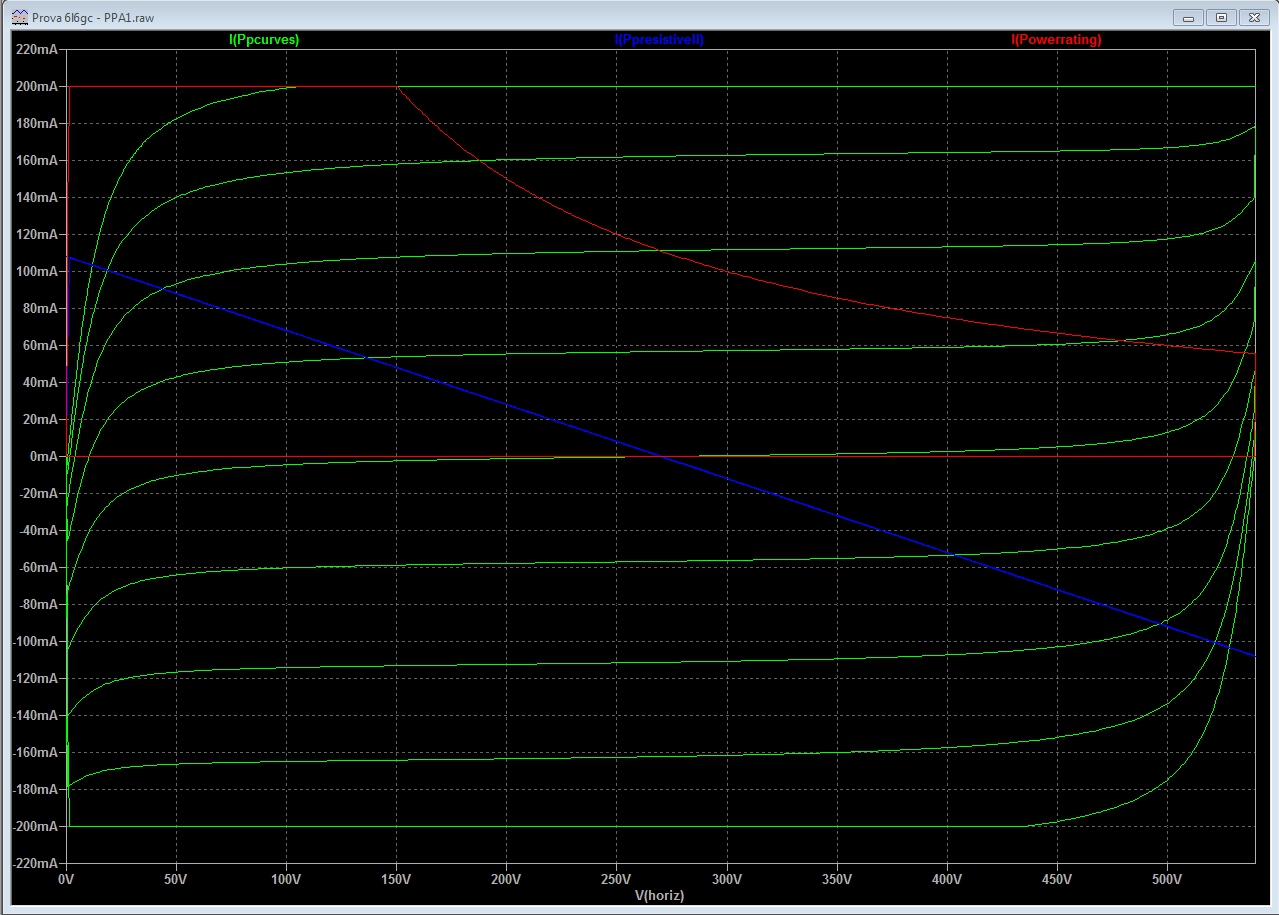Click the 100mA label on vertical axis
1279x915 pixels.
[x=36, y=272]
